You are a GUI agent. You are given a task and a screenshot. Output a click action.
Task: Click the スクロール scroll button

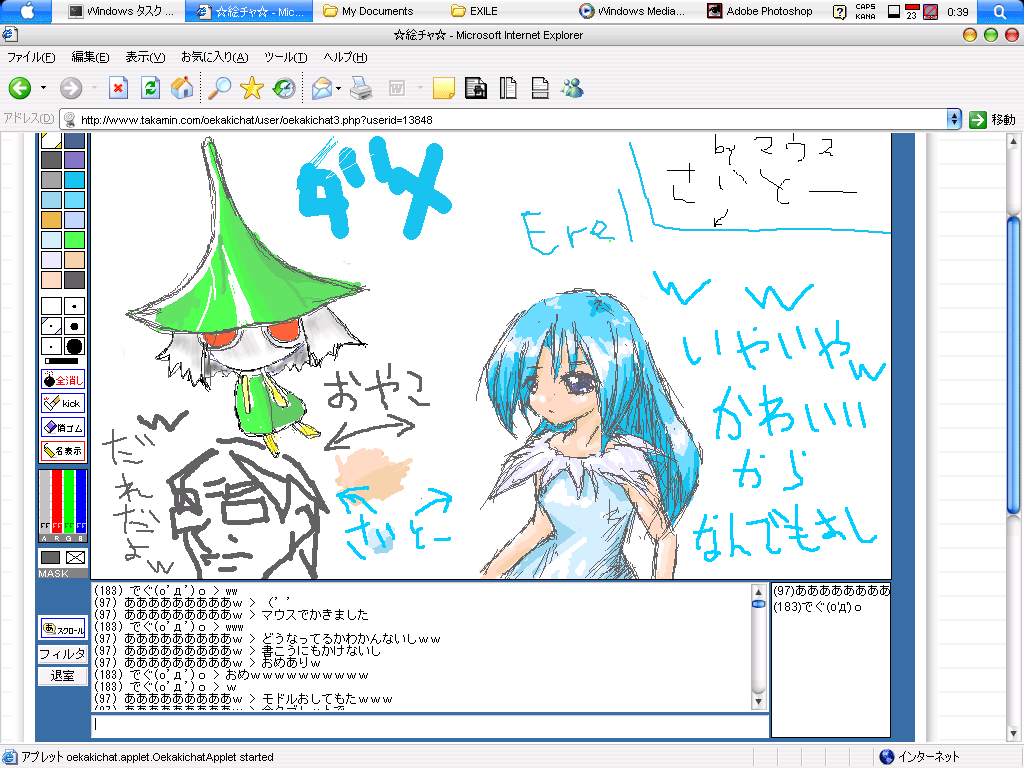(x=63, y=629)
